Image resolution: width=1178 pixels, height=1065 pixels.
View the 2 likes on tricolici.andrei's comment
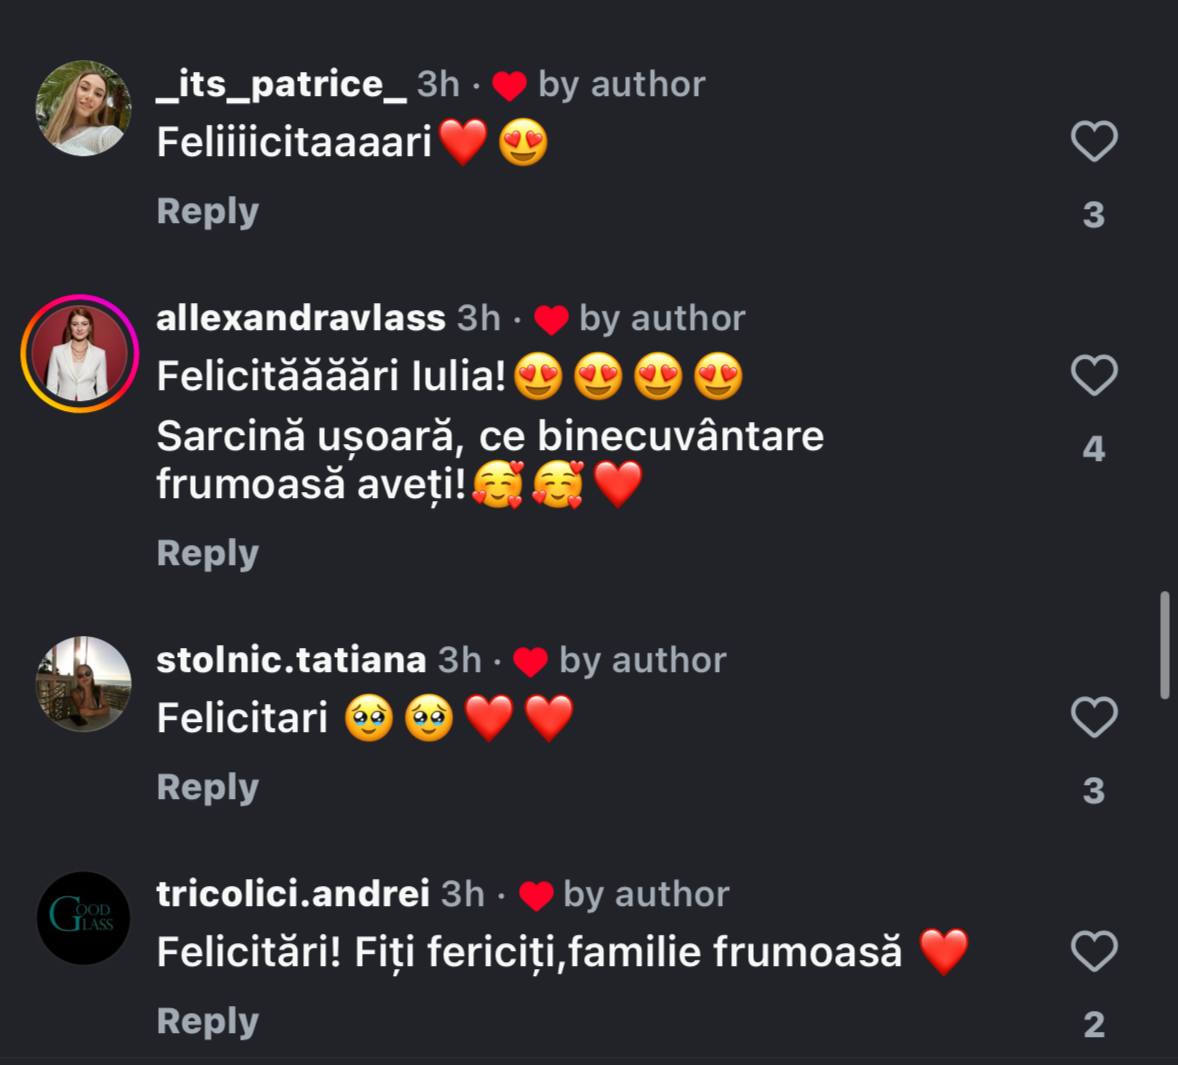tap(1094, 1024)
